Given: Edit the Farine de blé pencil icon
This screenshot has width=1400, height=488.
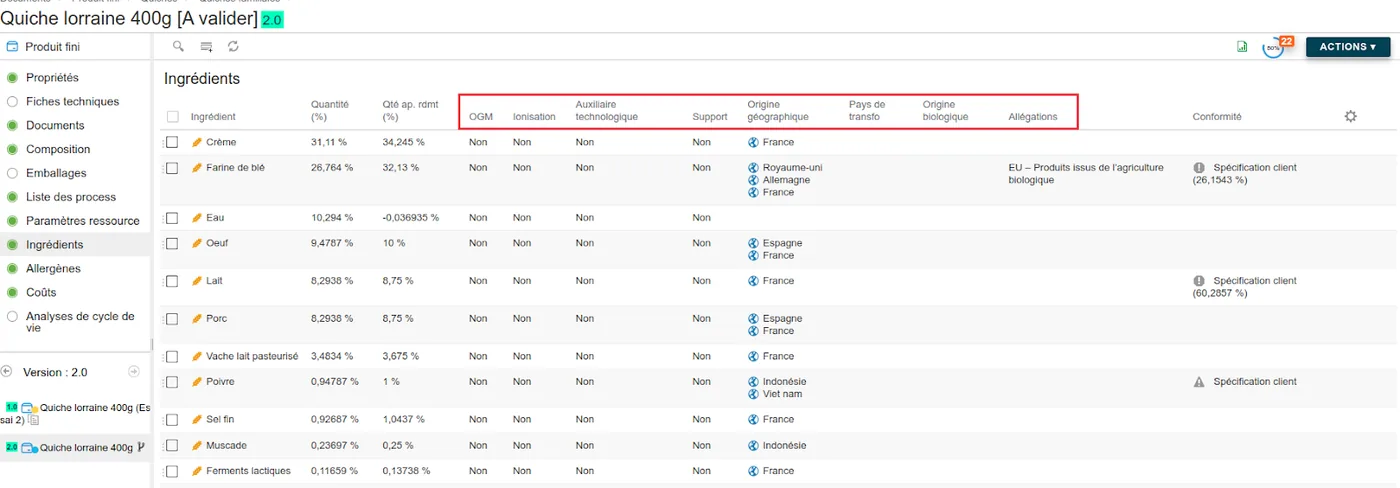Looking at the screenshot, I should click(197, 167).
